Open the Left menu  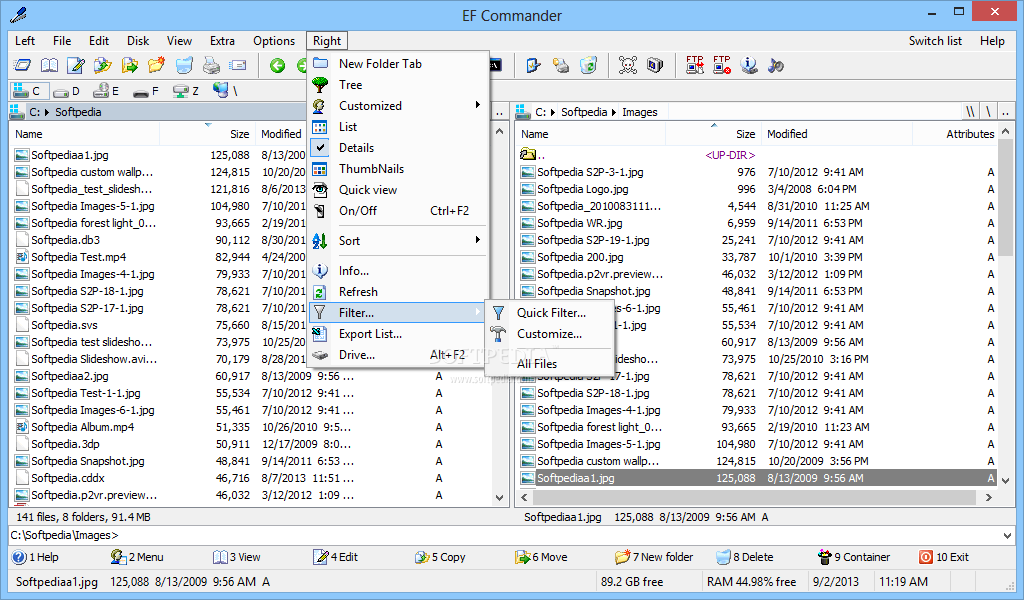[x=25, y=40]
